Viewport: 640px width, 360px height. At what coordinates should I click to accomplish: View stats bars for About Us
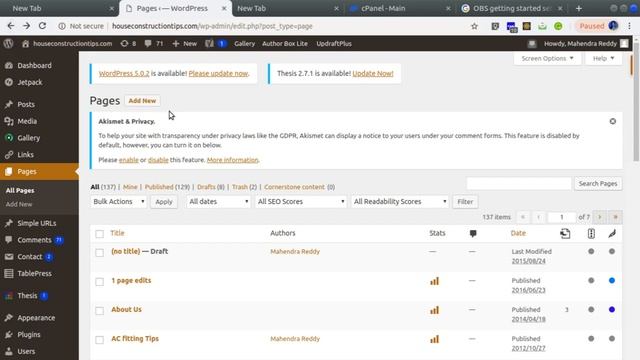(434, 310)
